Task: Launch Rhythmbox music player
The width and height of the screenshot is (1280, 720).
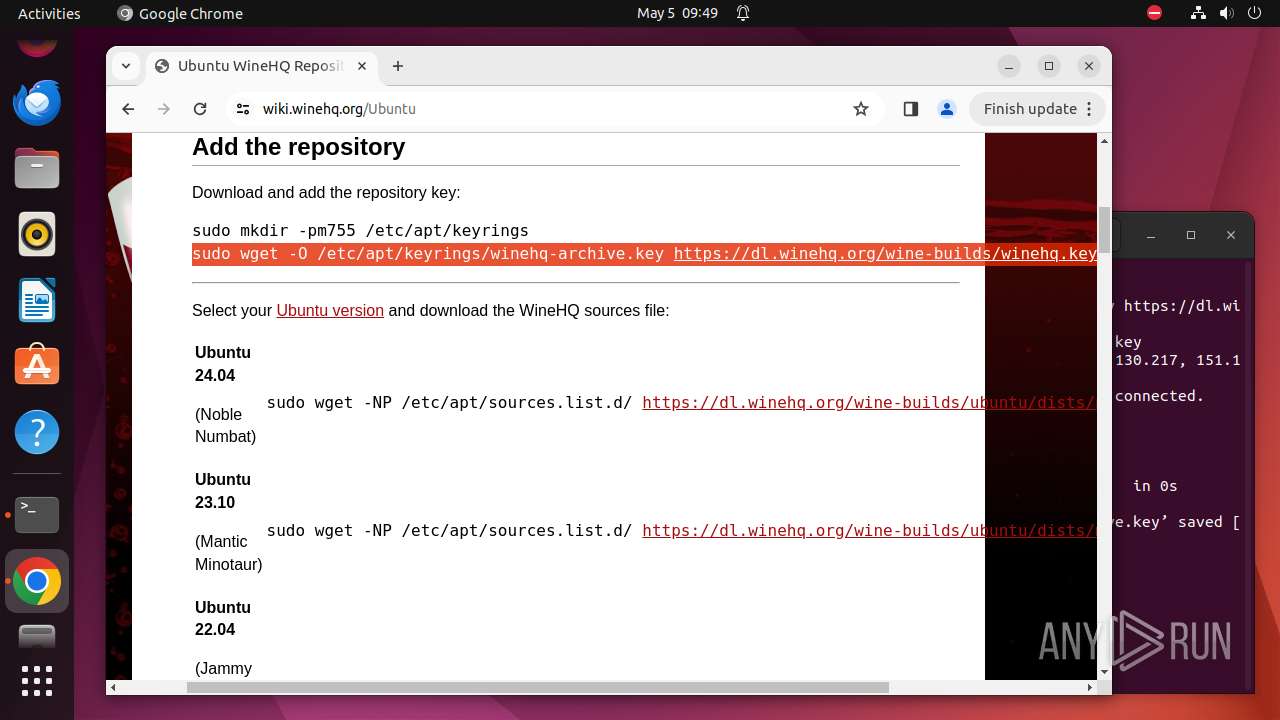Action: coord(37,234)
